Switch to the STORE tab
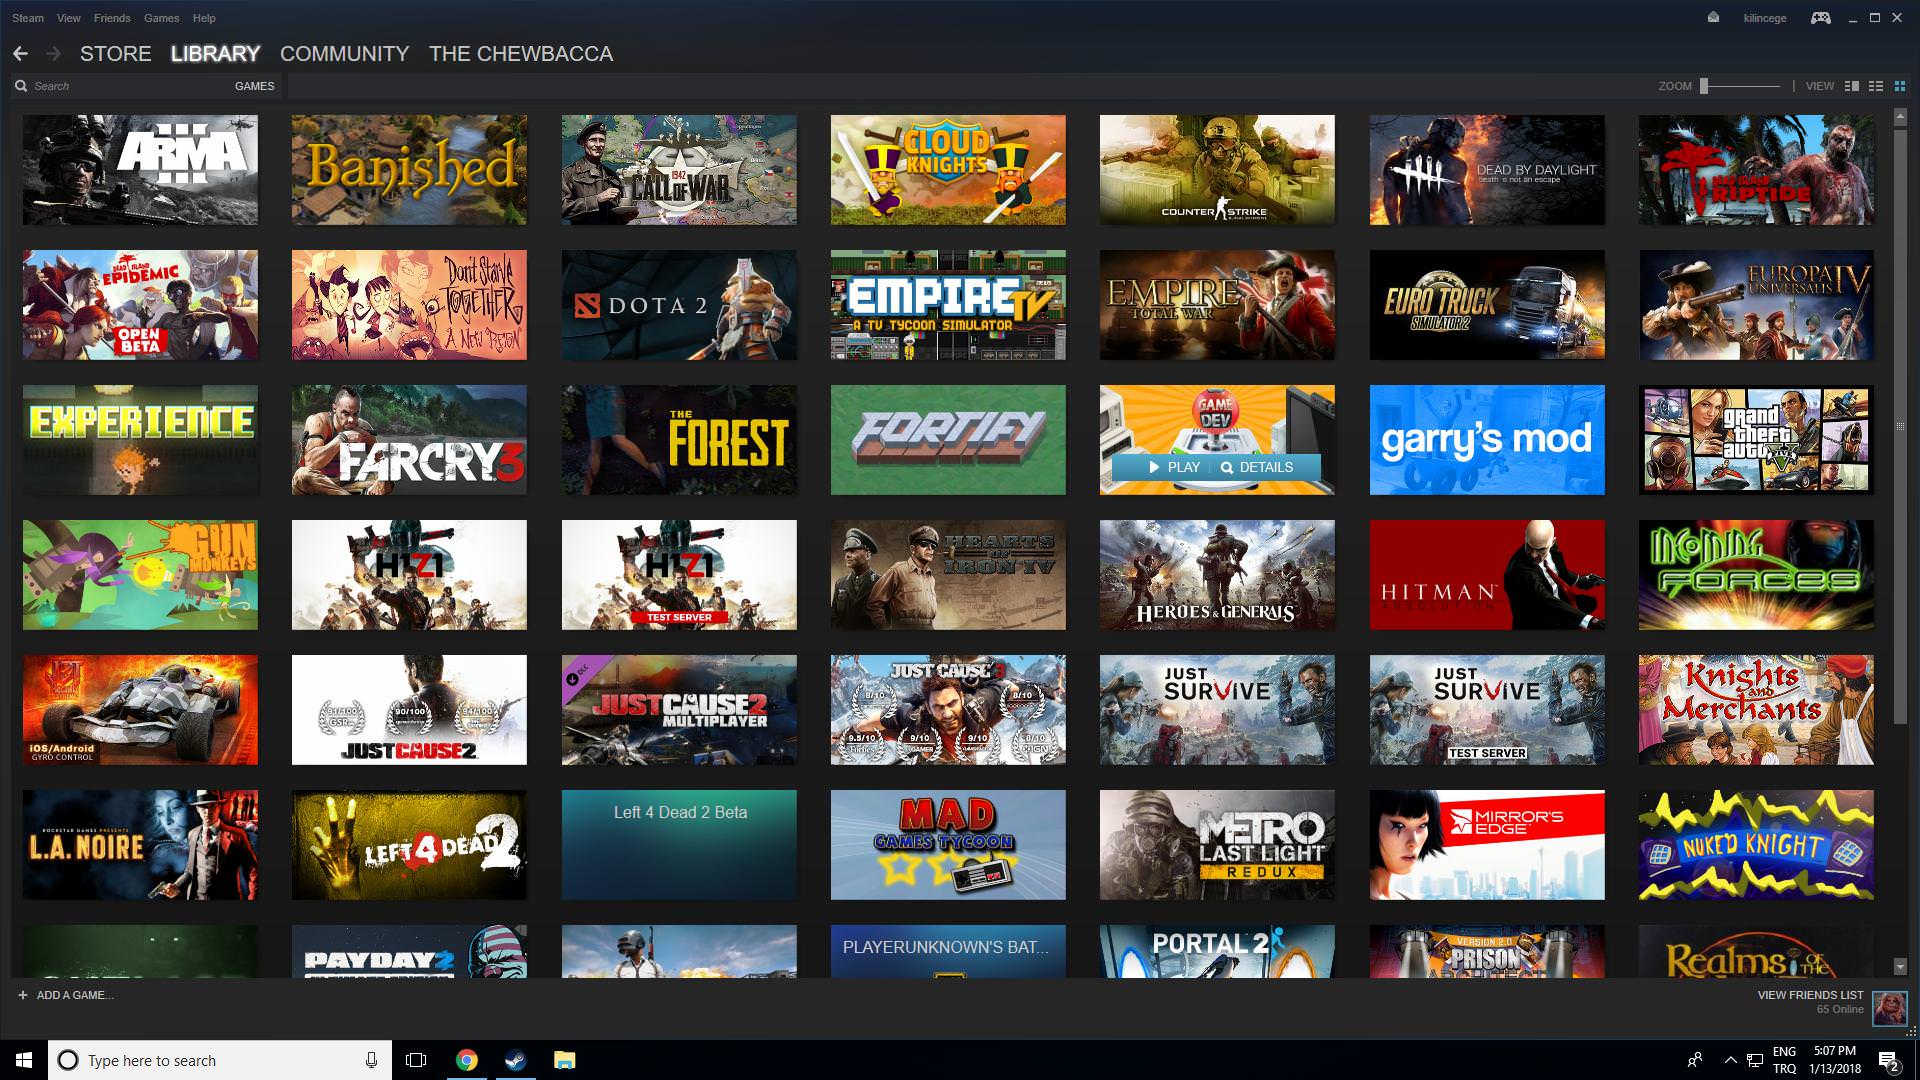The height and width of the screenshot is (1080, 1920). pyautogui.click(x=116, y=54)
